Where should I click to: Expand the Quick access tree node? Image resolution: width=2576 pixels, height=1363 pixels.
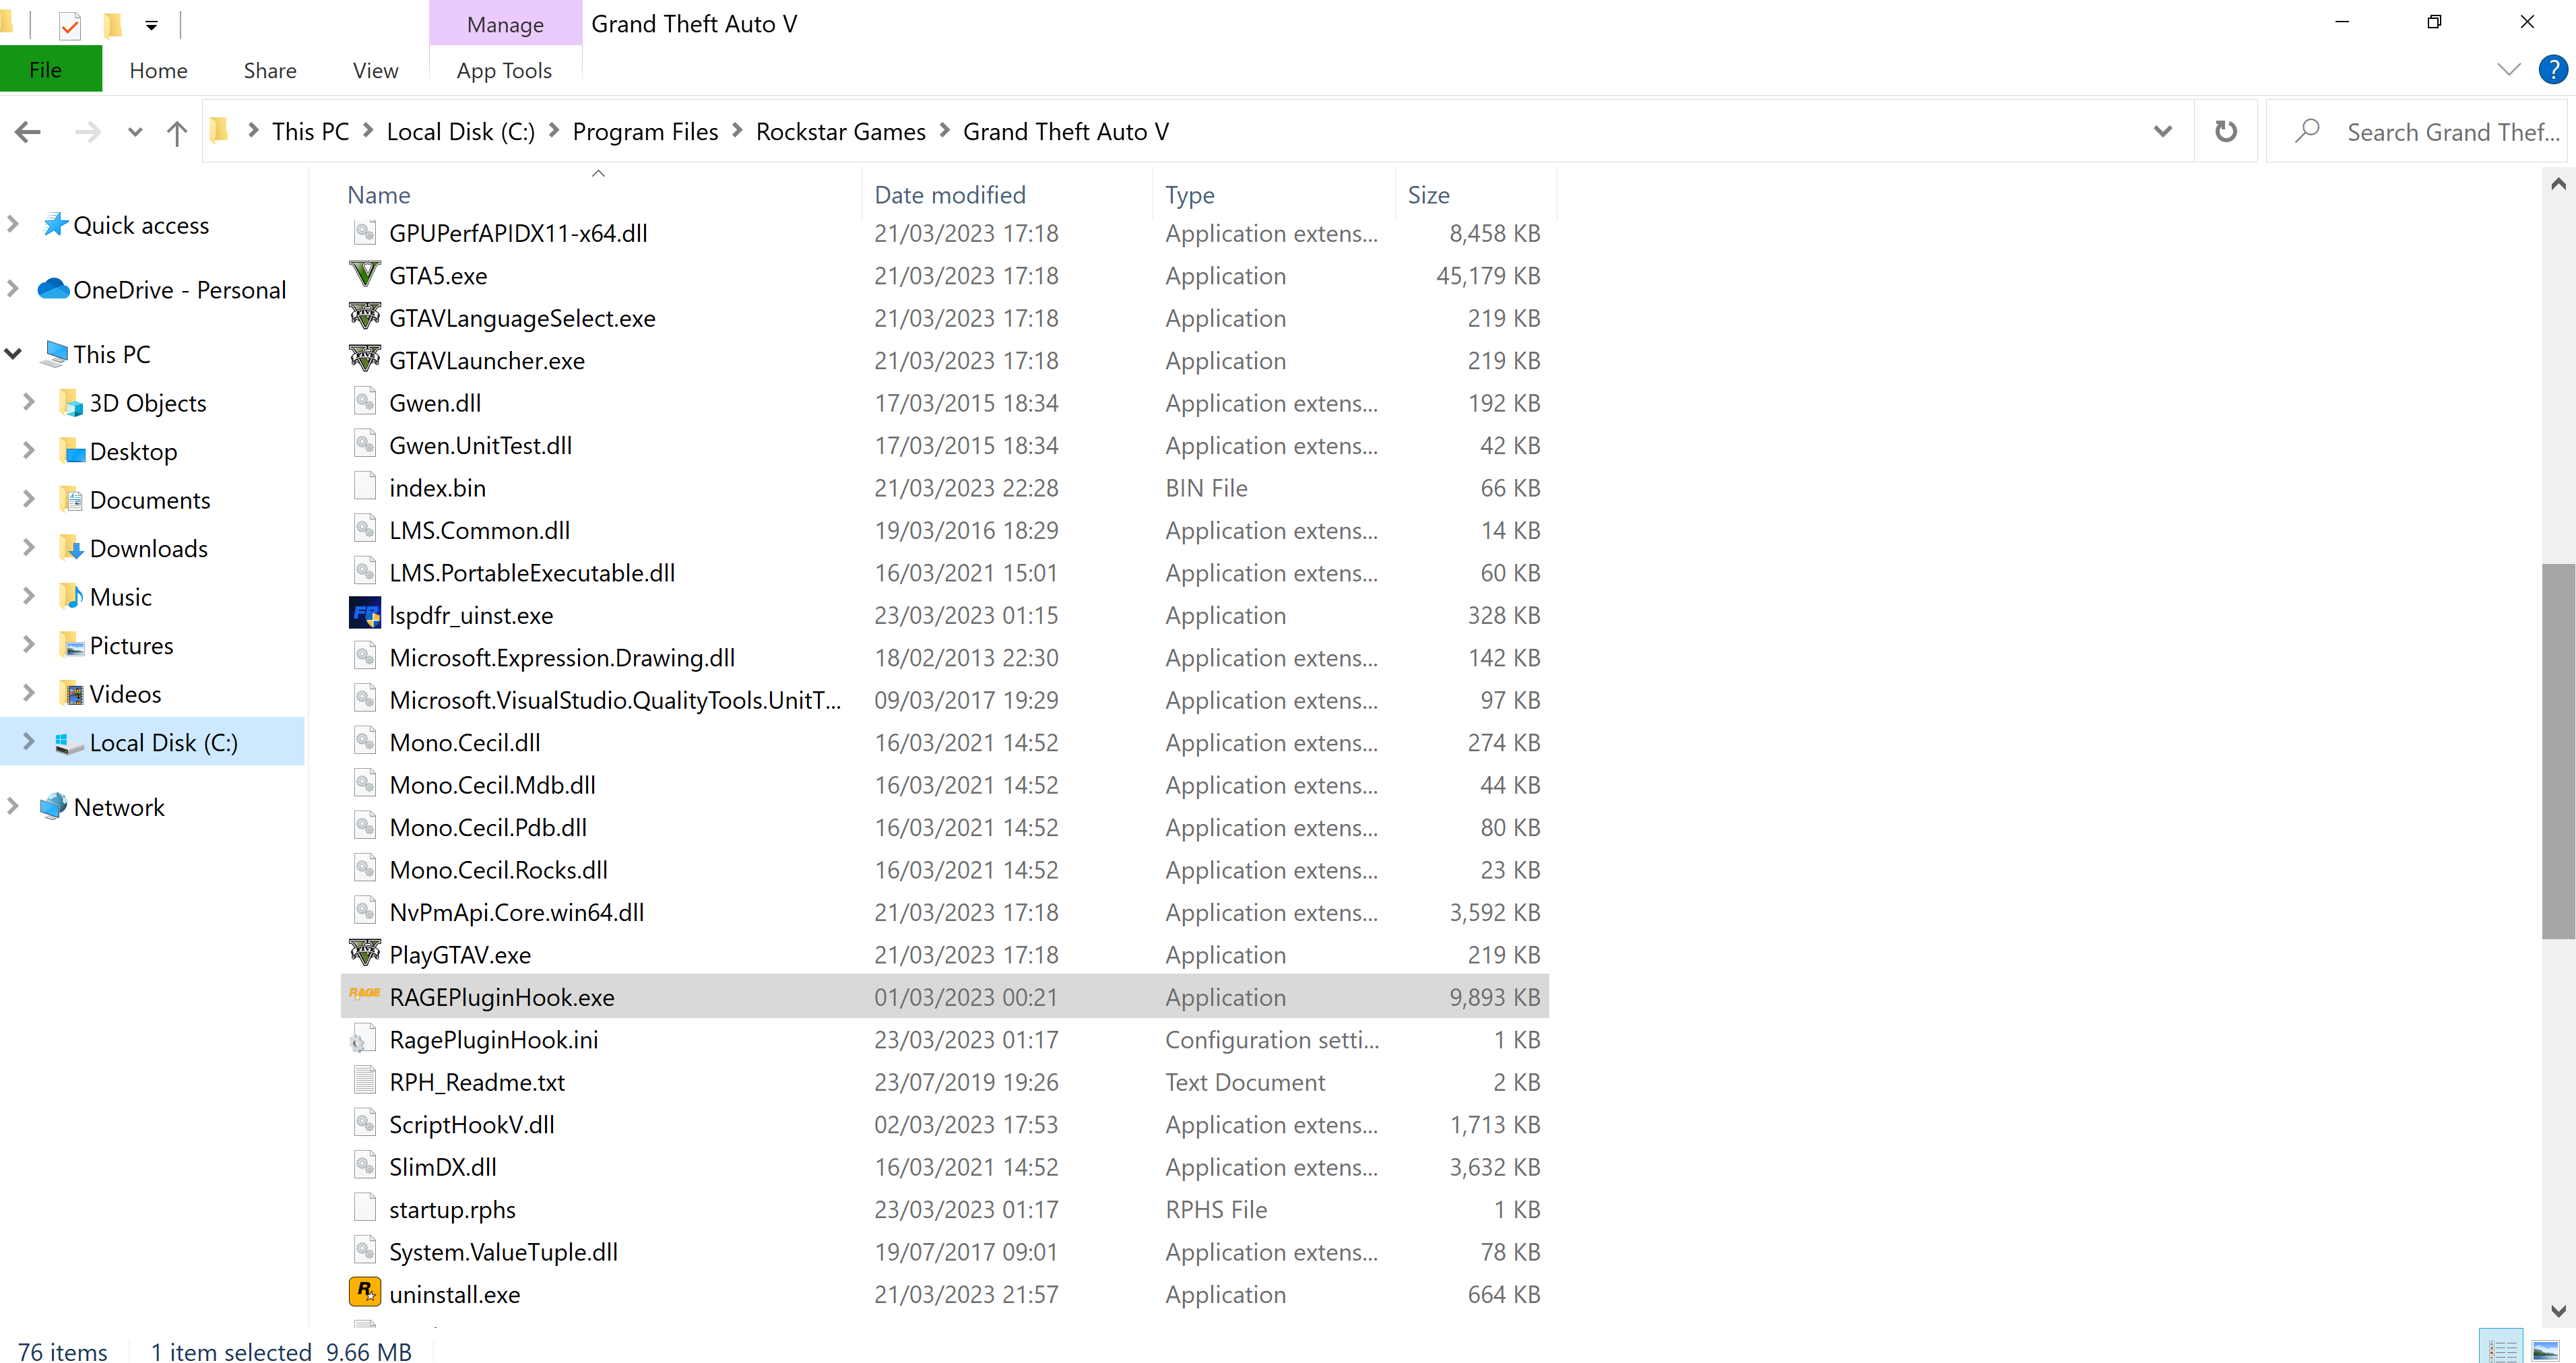tap(14, 224)
